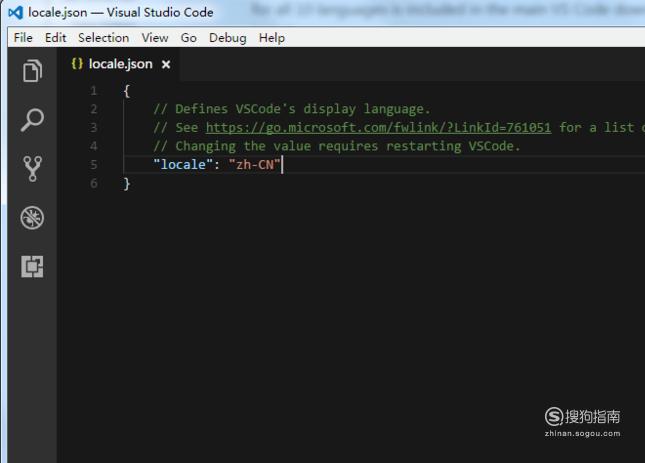Screen dimensions: 645x463
Task: Click the VS Code logo in title bar
Action: (x=16, y=13)
